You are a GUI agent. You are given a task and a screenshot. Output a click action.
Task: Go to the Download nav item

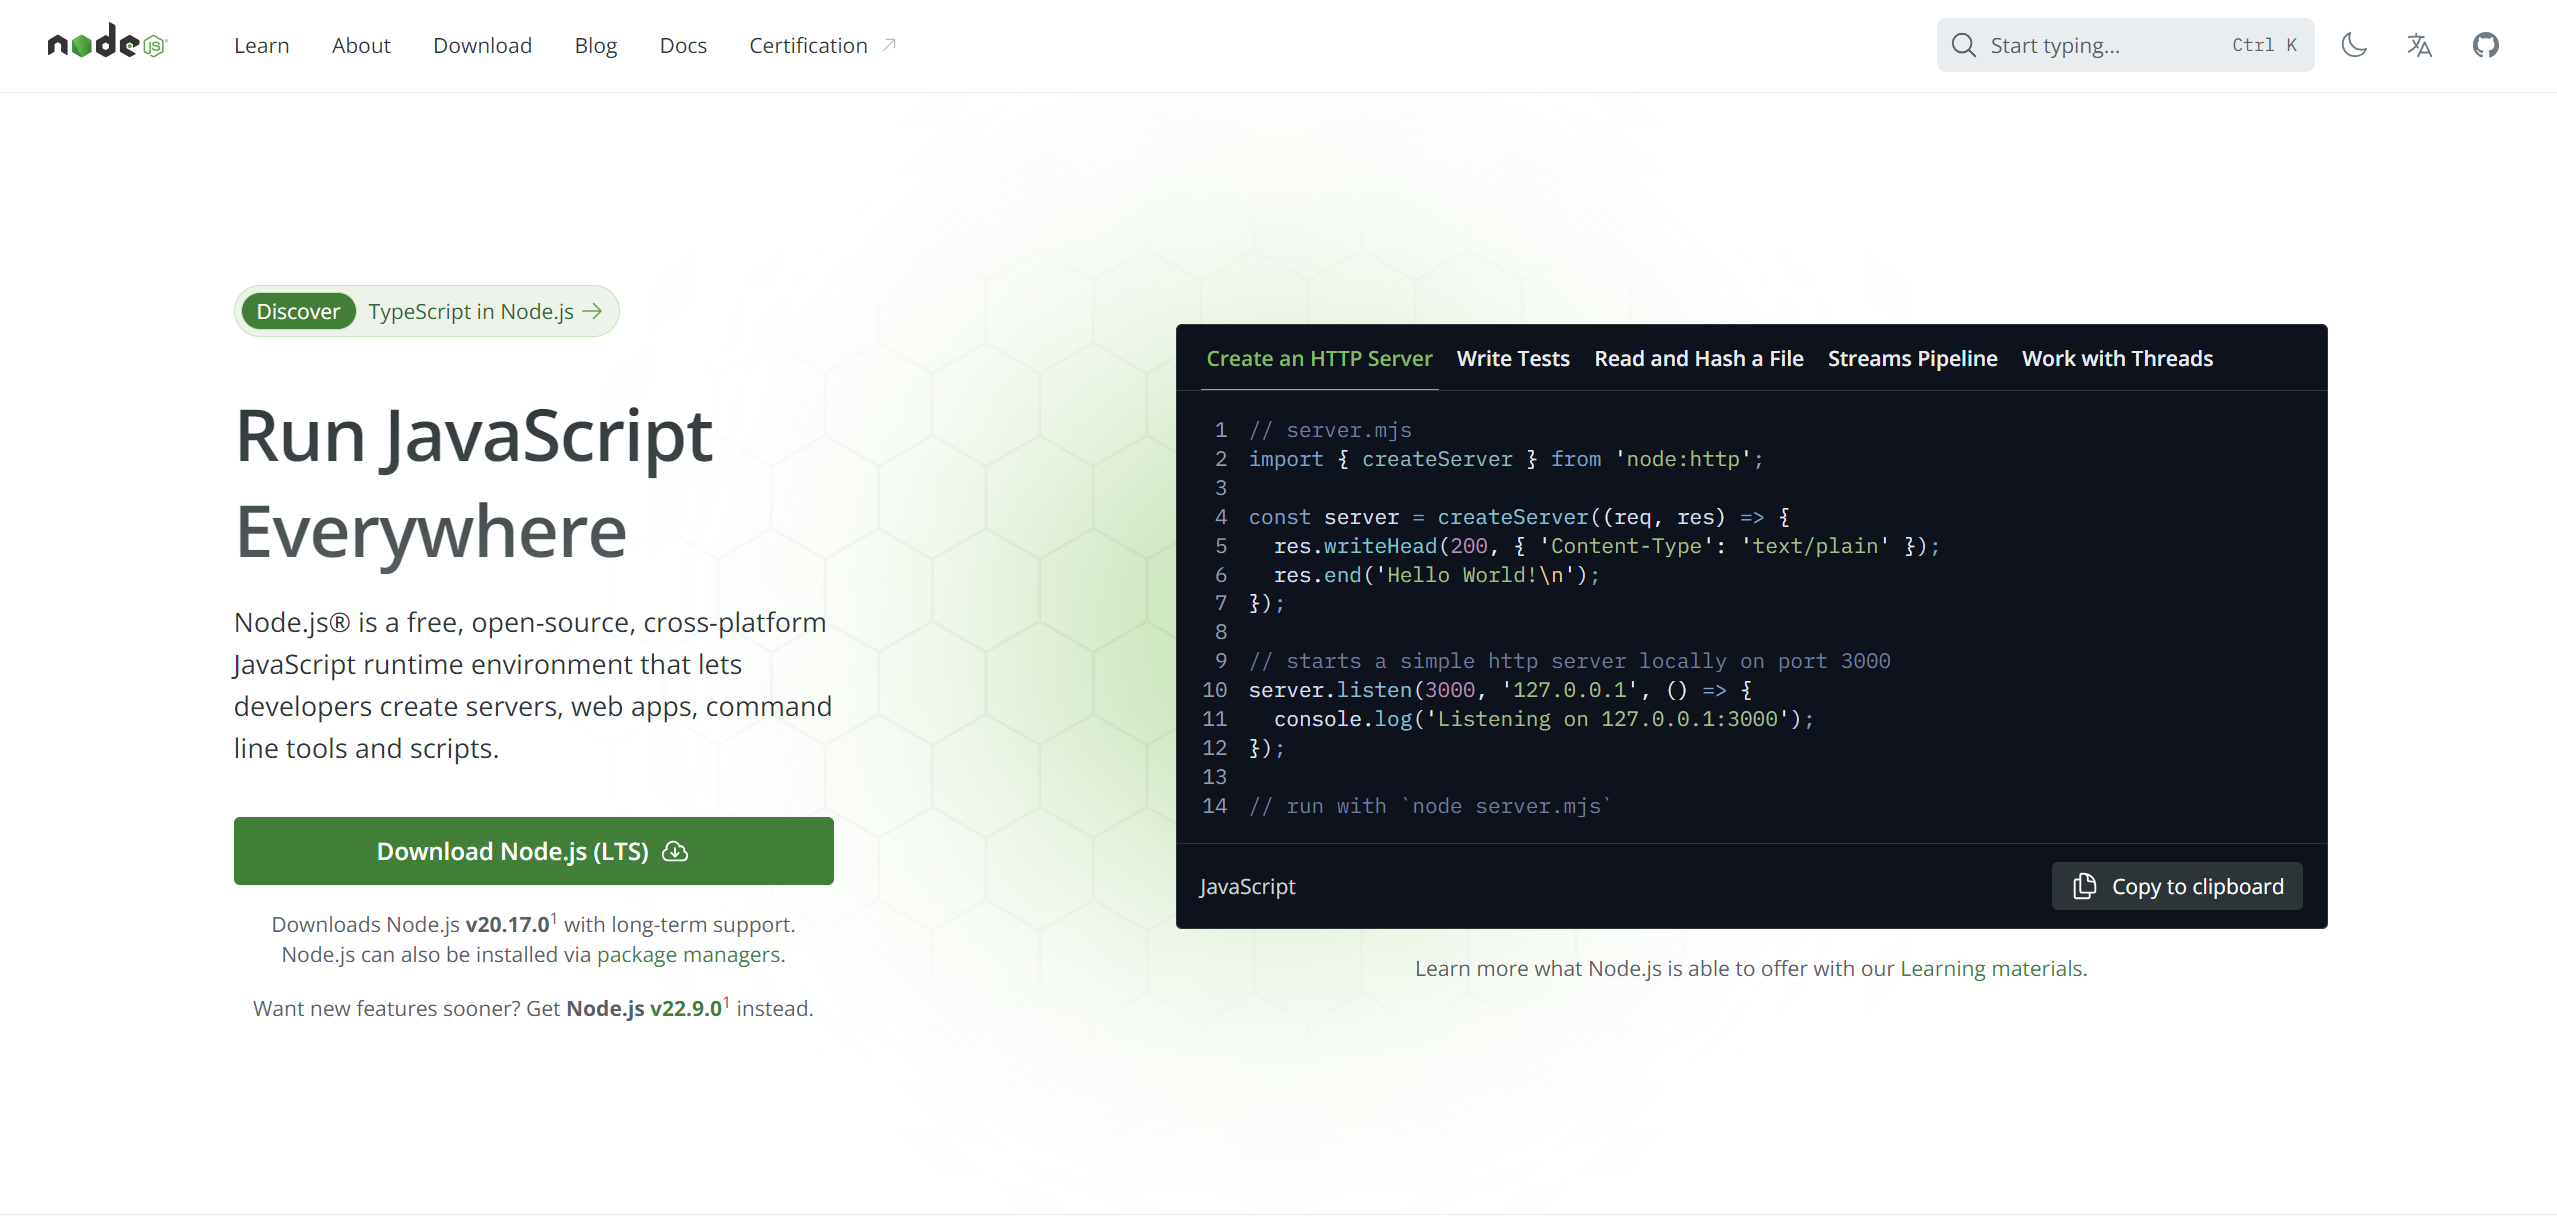point(482,45)
